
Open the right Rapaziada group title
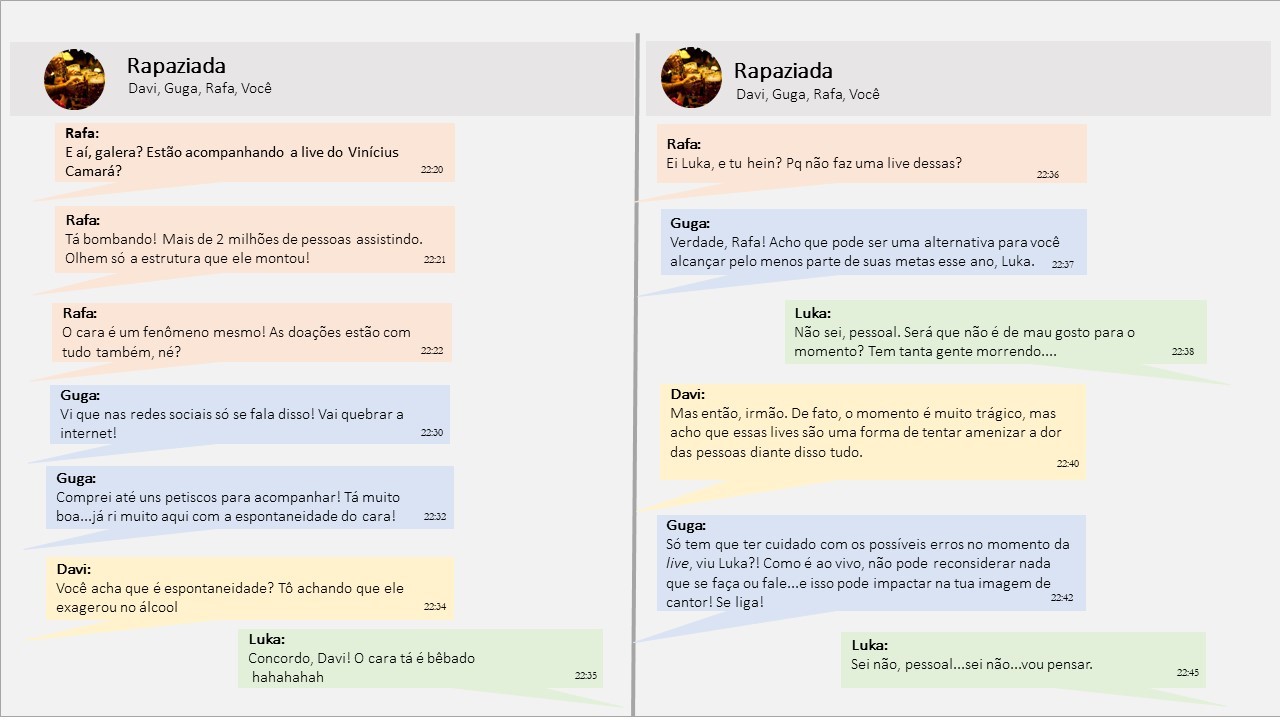(783, 70)
